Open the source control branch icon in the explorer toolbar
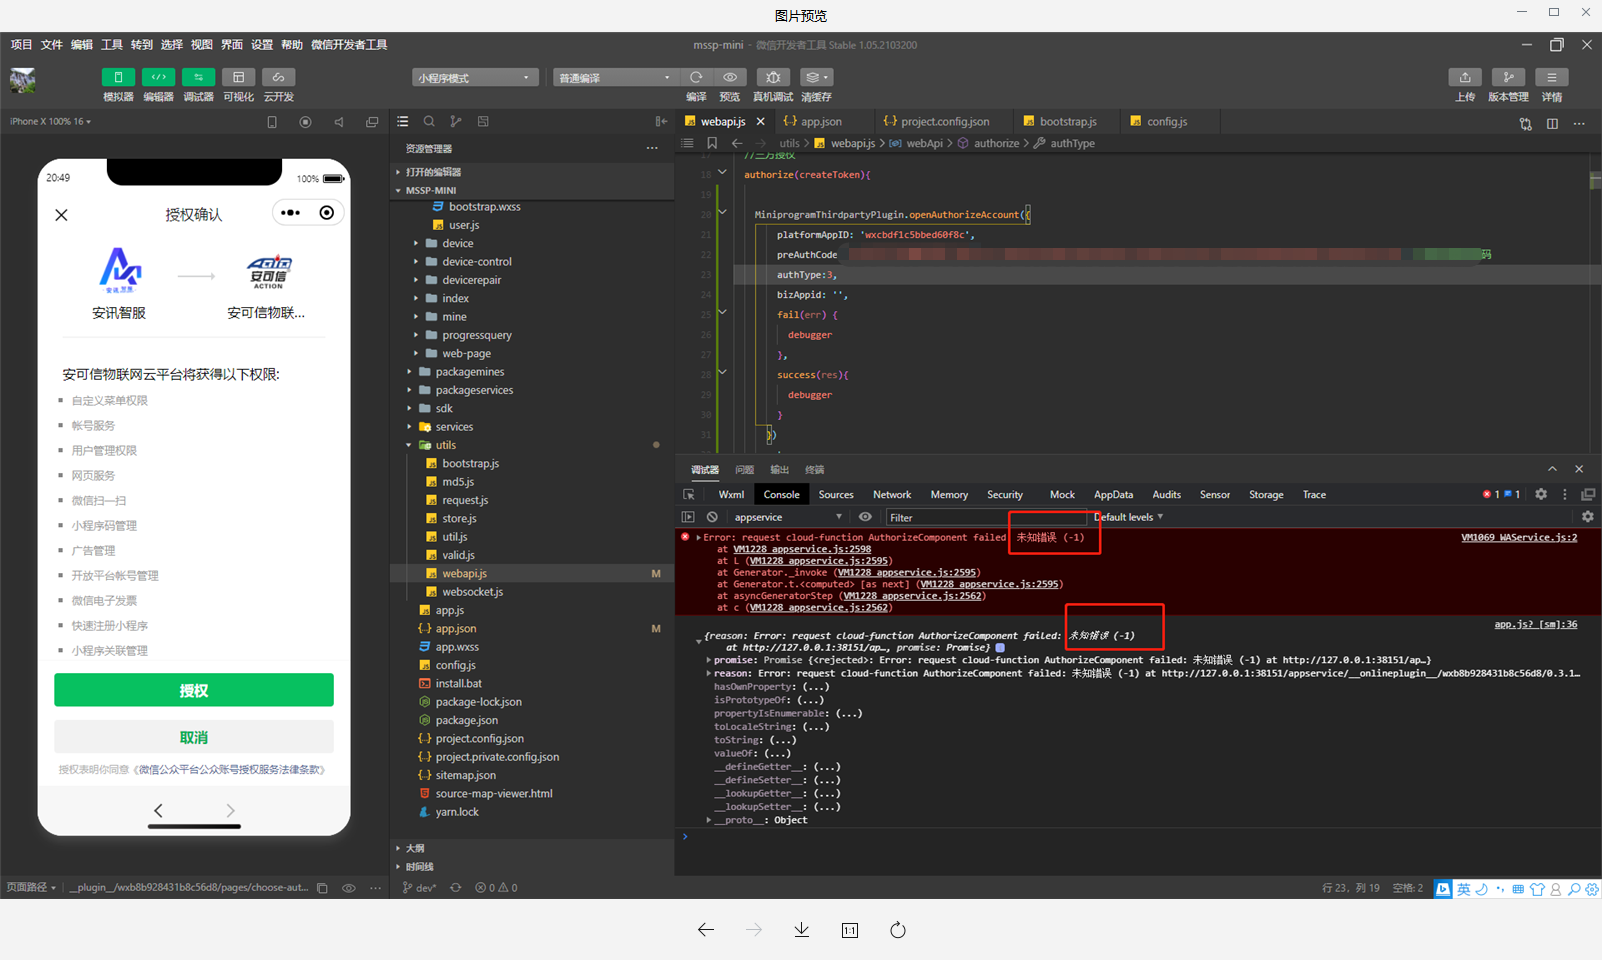 point(456,121)
